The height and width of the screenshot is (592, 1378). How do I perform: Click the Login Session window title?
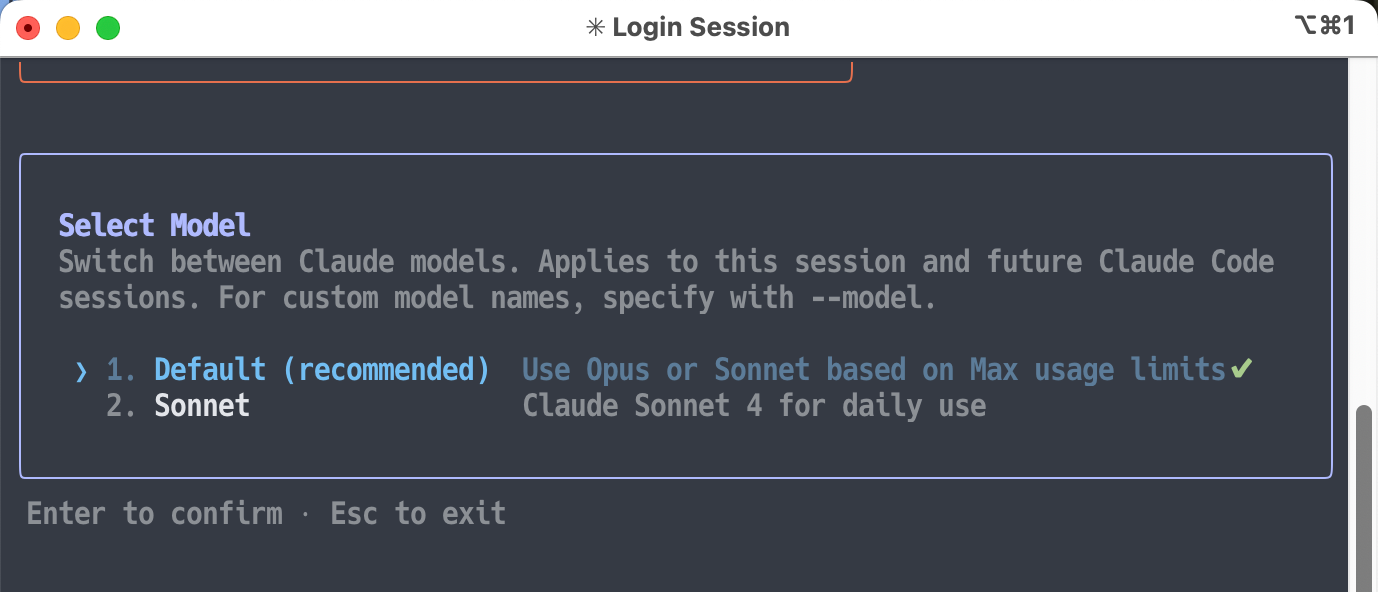700,28
